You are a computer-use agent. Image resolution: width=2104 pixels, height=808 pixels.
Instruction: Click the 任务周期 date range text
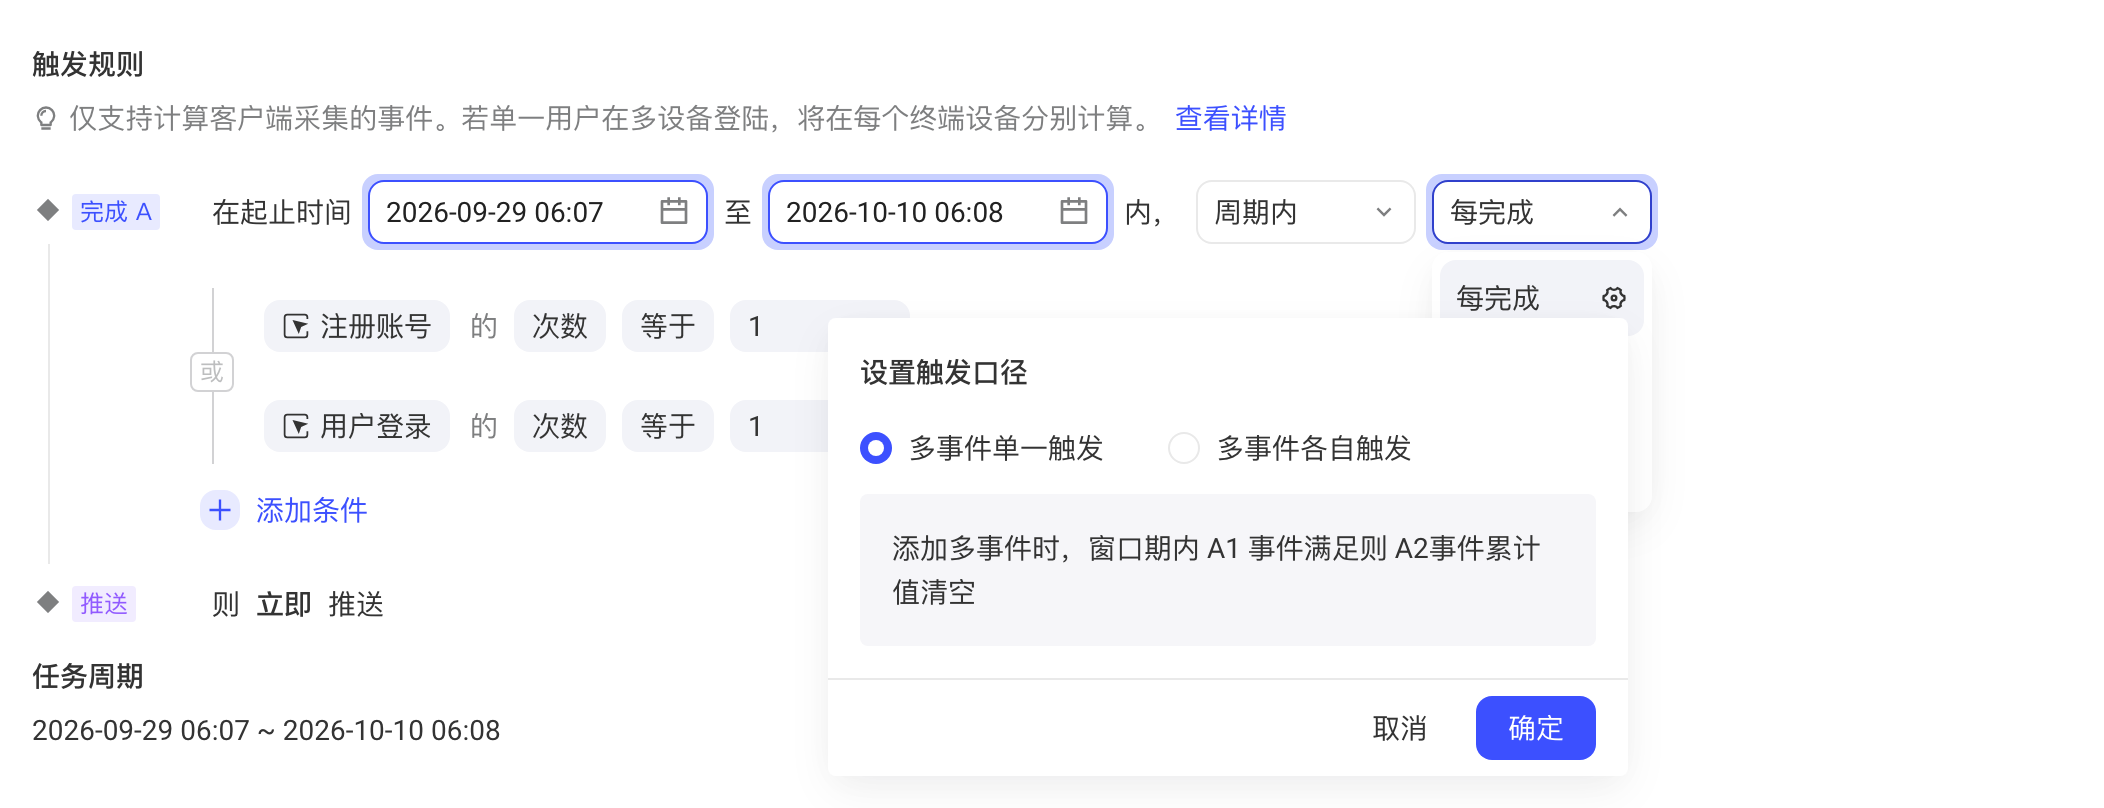click(266, 730)
